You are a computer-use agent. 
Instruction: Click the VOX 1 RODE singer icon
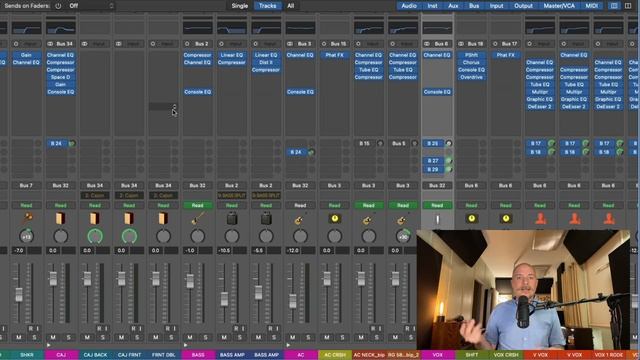(x=609, y=219)
